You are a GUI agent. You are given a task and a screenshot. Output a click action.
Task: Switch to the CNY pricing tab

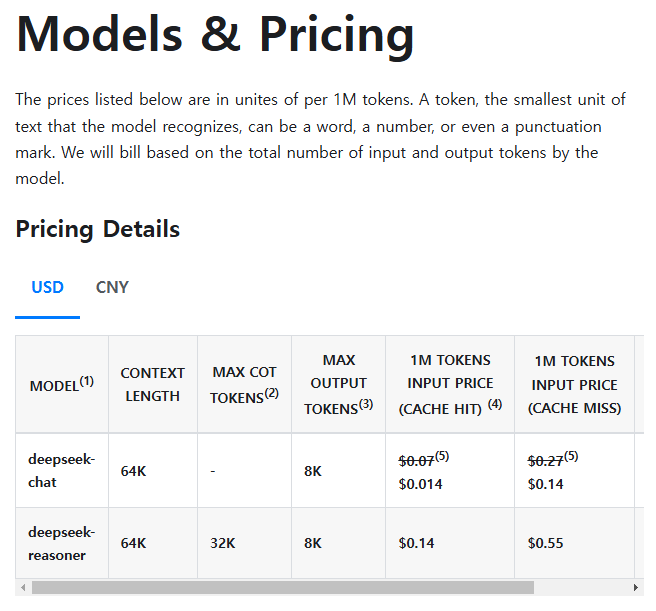coord(112,287)
